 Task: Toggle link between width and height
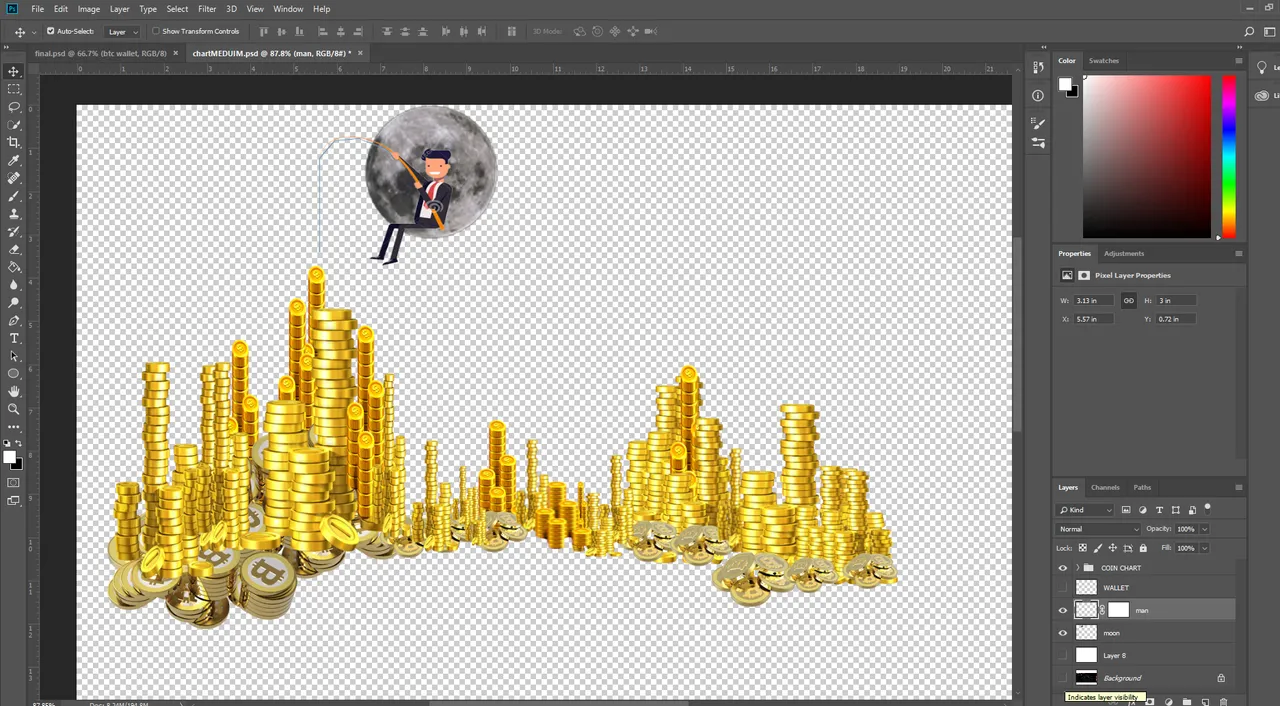click(1128, 300)
